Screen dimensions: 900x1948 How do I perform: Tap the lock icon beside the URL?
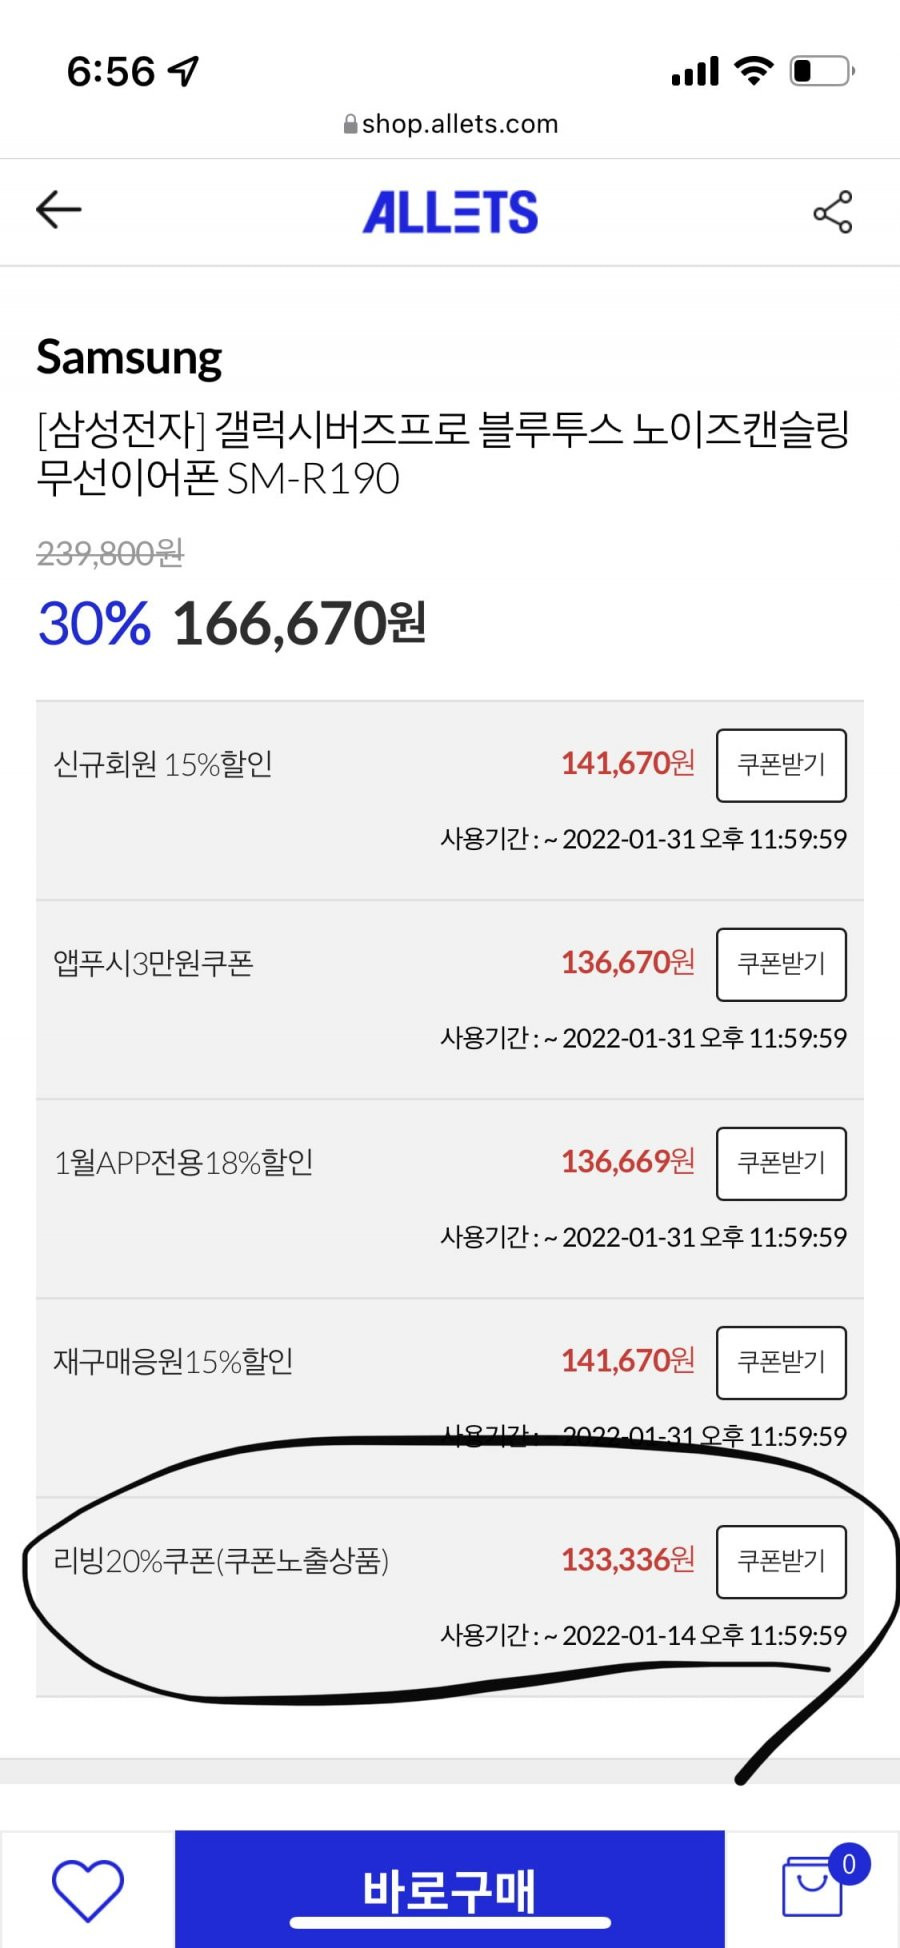point(350,124)
